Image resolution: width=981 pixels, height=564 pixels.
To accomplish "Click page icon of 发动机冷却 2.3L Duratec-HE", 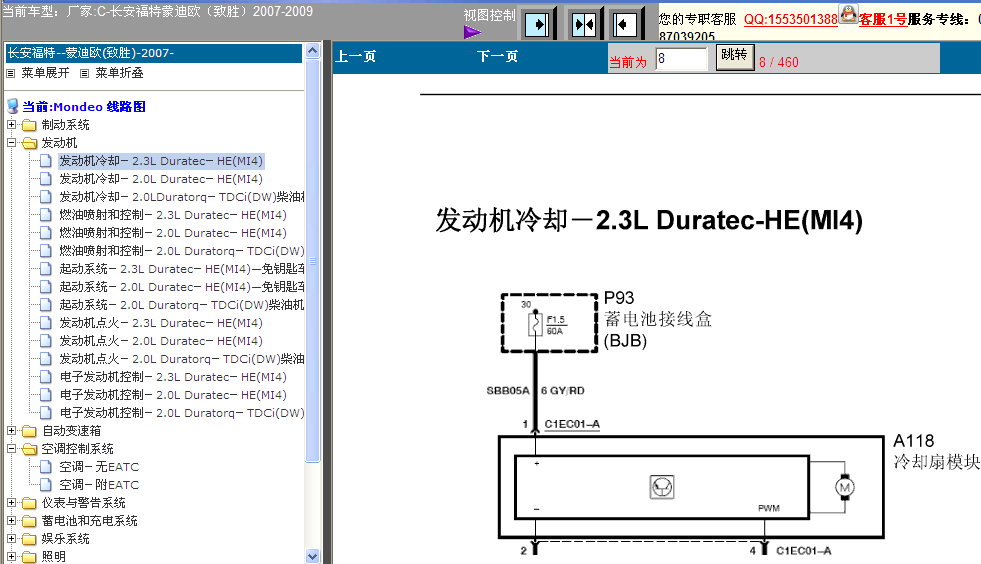I will point(46,161).
